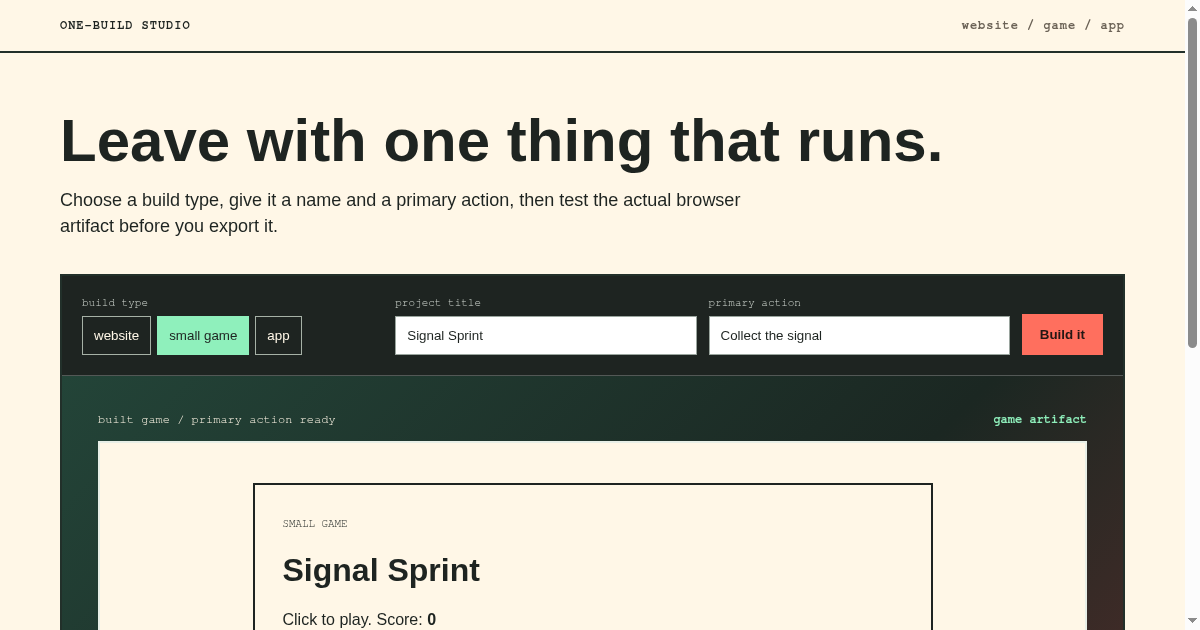Click the "project title" label
Image resolution: width=1200 pixels, height=630 pixels.
point(438,303)
